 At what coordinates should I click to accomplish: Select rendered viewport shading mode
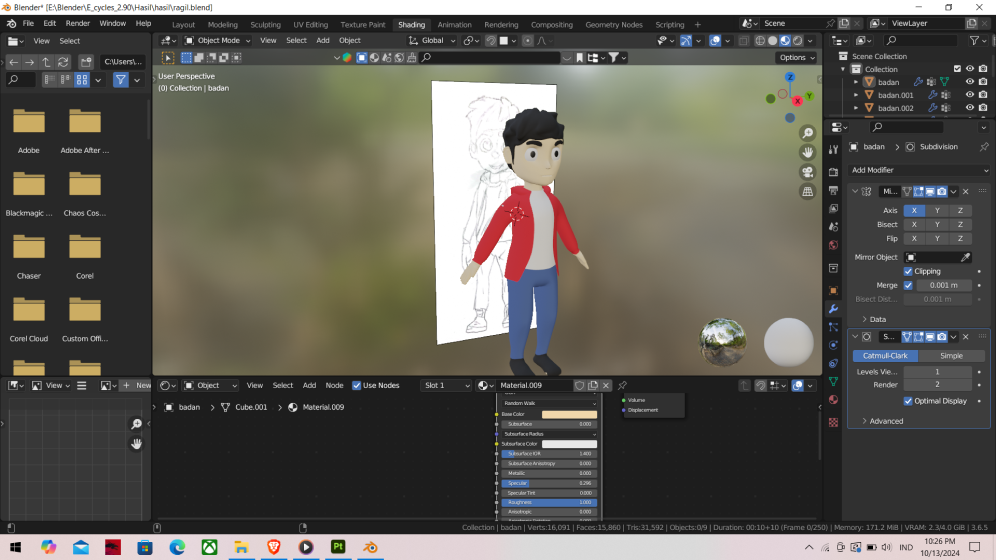click(x=798, y=41)
